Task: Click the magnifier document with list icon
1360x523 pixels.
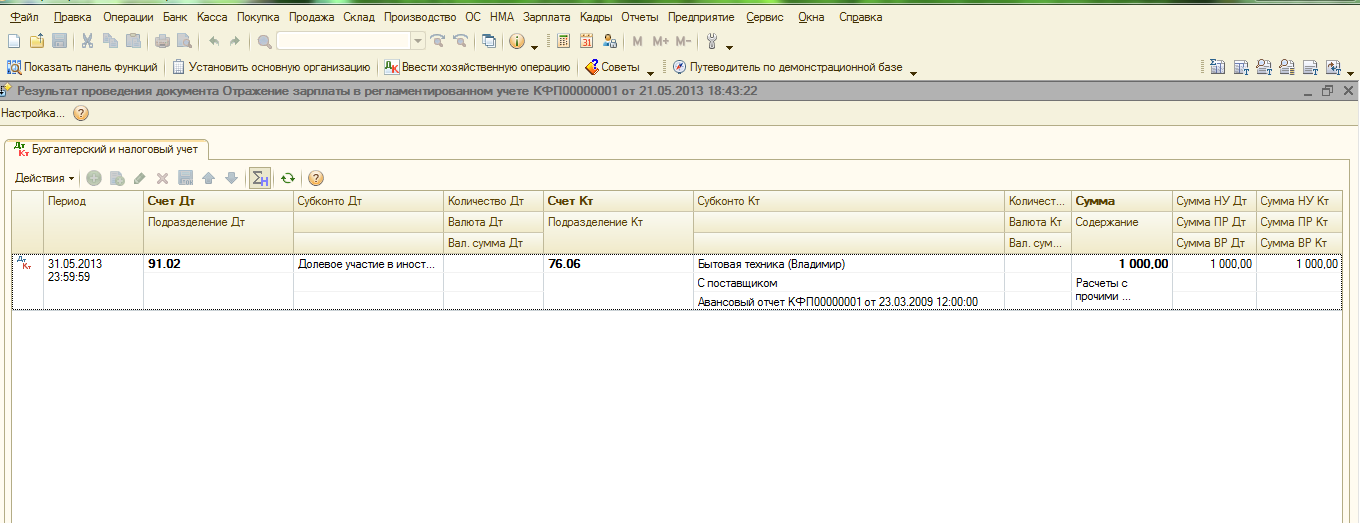Action: coord(1287,67)
